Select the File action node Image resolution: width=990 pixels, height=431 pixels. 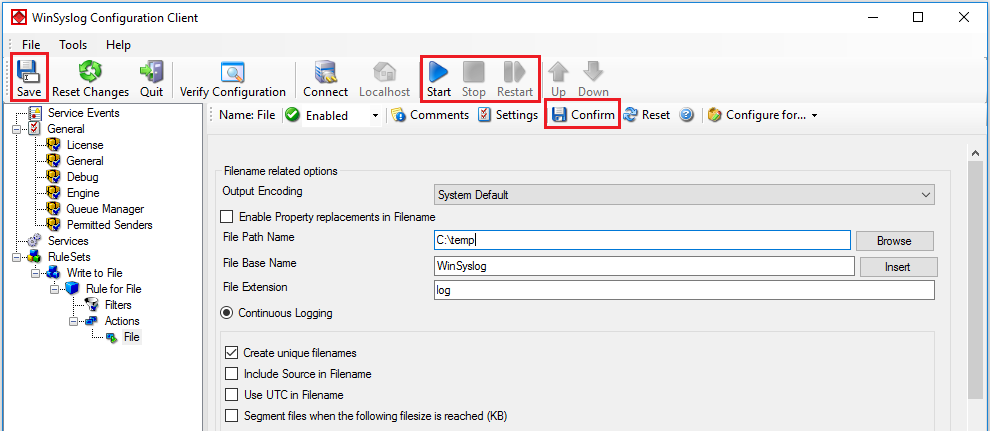click(131, 337)
